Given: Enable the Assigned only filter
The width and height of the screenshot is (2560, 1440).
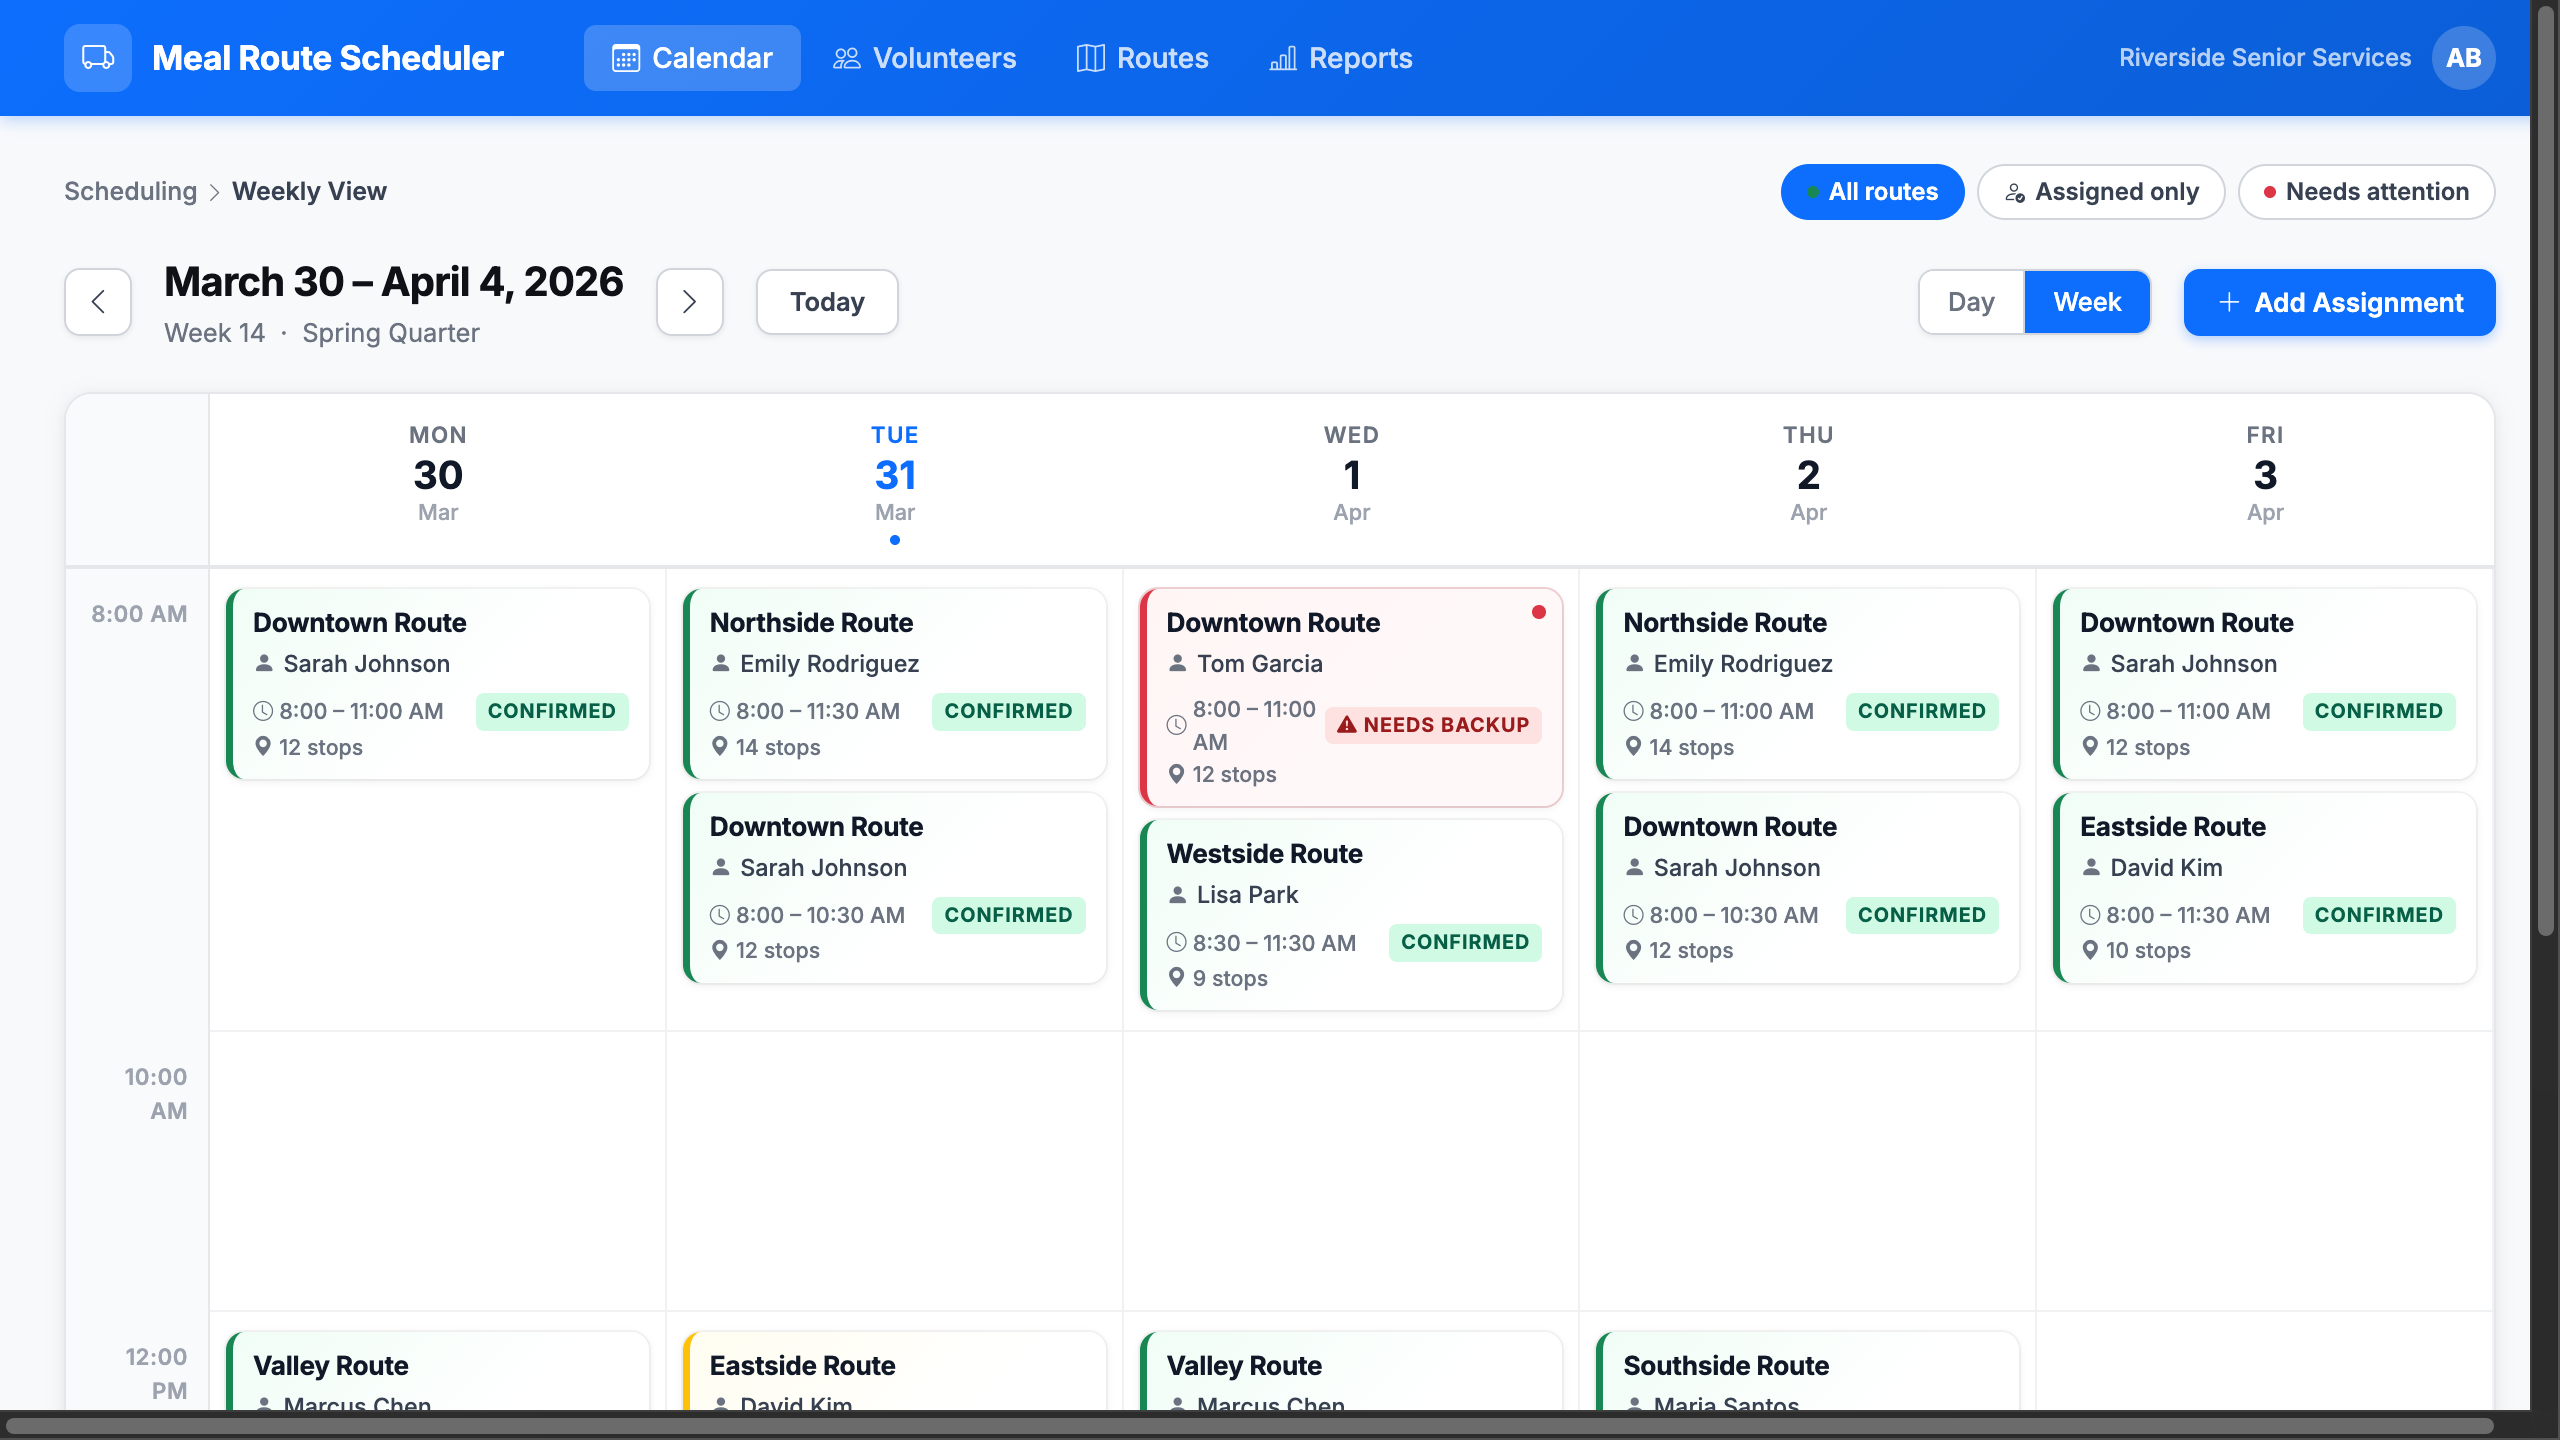Looking at the screenshot, I should click(2101, 192).
